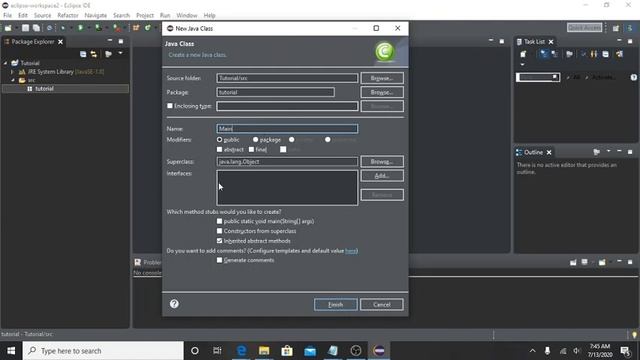Toggle Link with Editor in Package Explorer
The image size is (640, 360).
pos(93,54)
